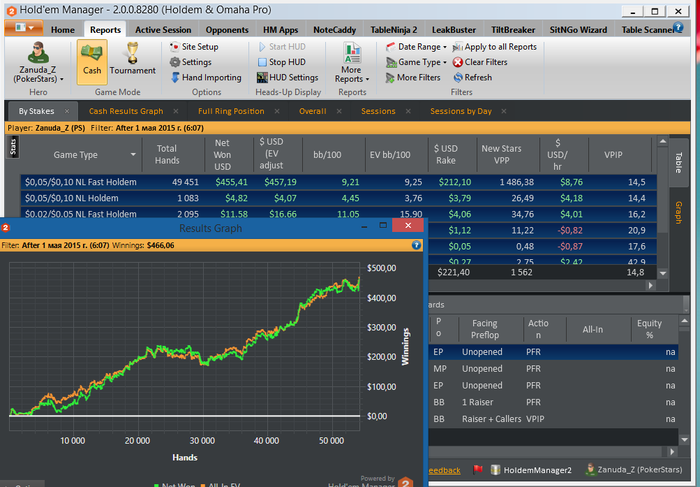Open the Date Range filter dropdown

tap(416, 46)
